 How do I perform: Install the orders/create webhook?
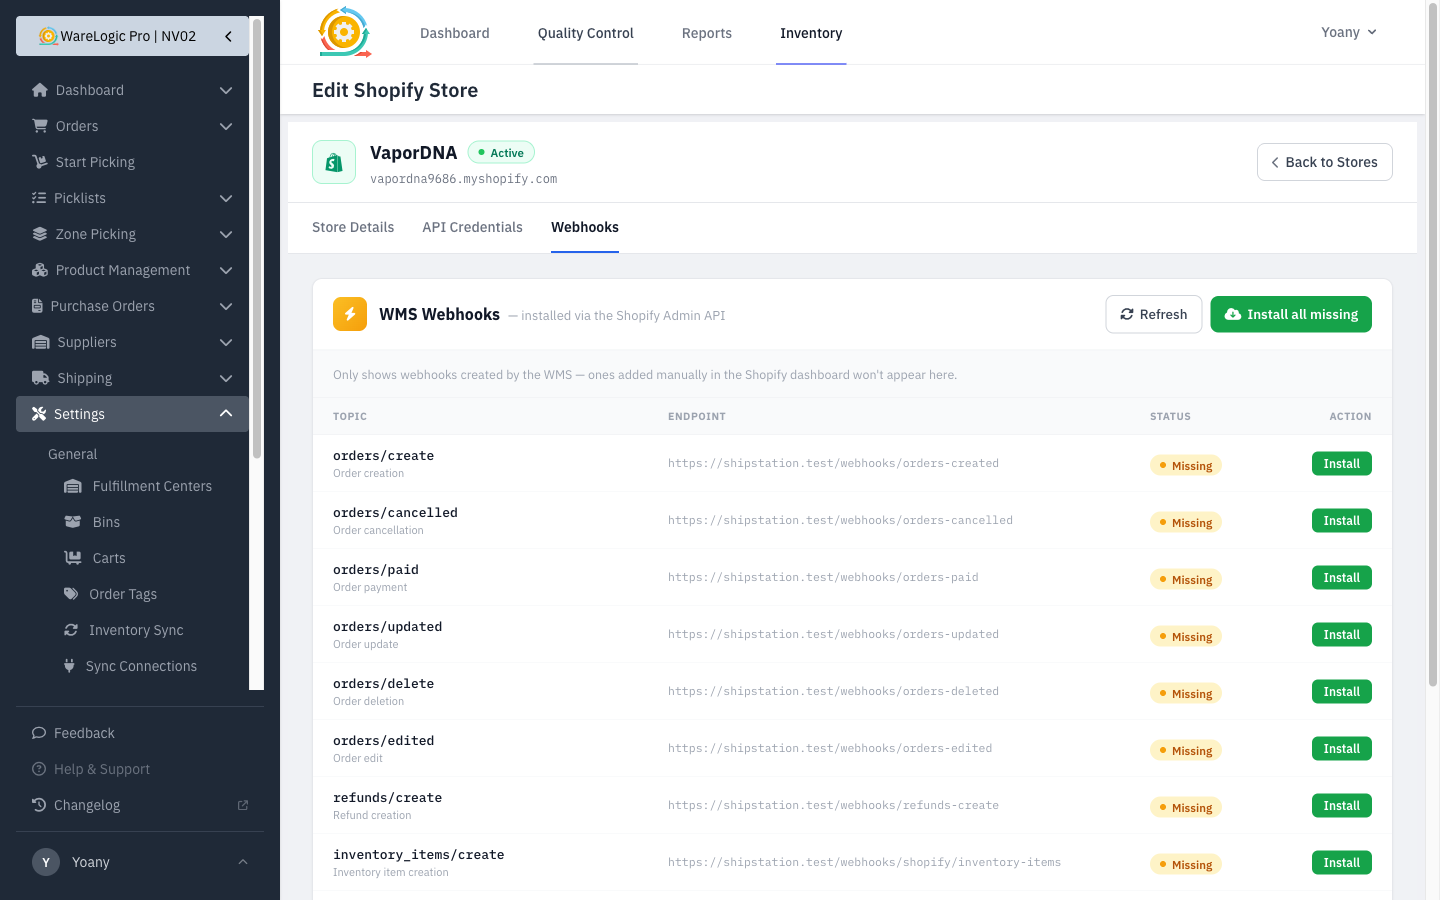(1342, 463)
